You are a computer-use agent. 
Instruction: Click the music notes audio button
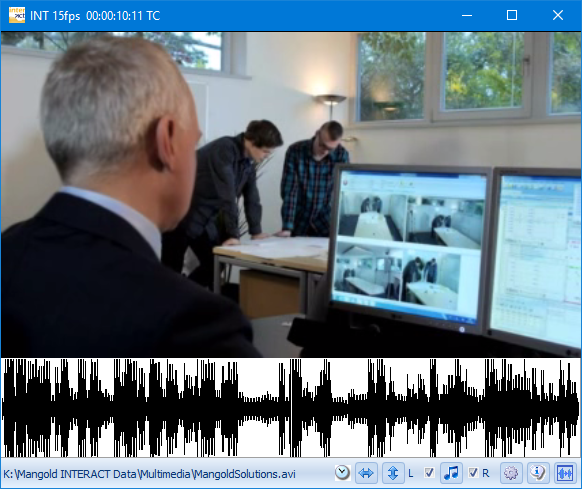(x=451, y=473)
